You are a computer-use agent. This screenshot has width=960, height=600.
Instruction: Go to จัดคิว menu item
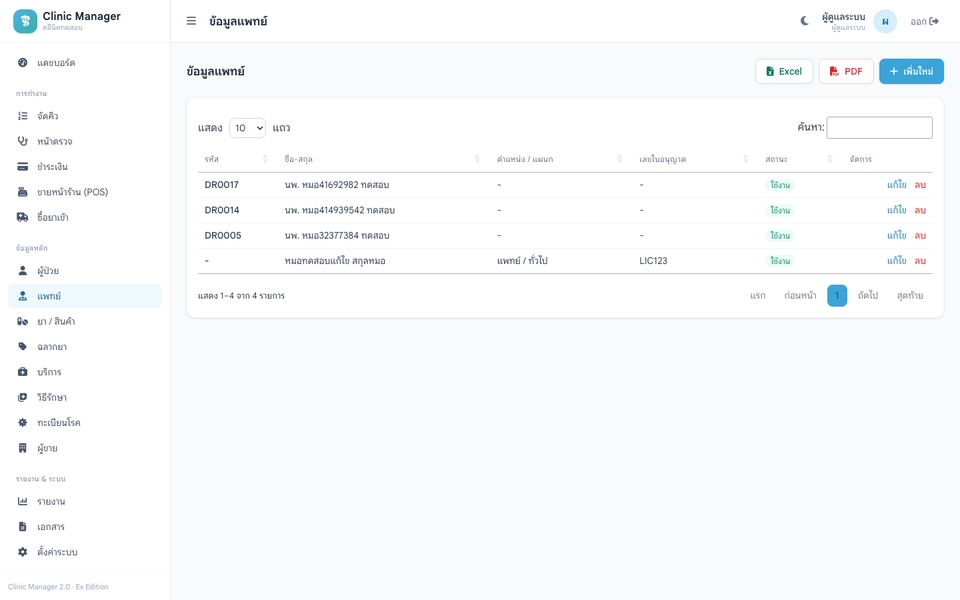pos(85,116)
